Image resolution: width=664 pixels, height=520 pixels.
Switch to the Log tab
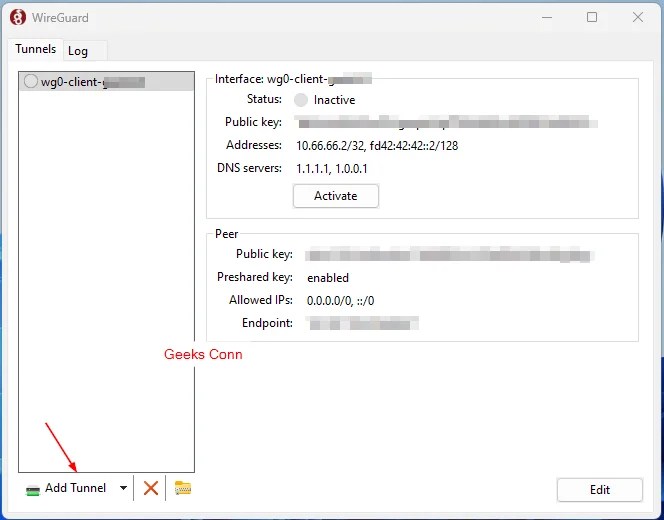(x=85, y=51)
